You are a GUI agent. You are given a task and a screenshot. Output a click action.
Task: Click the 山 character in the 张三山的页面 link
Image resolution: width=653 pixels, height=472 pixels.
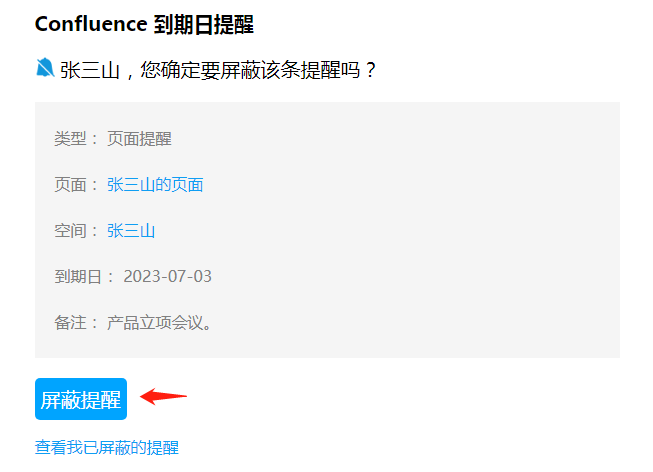147,184
